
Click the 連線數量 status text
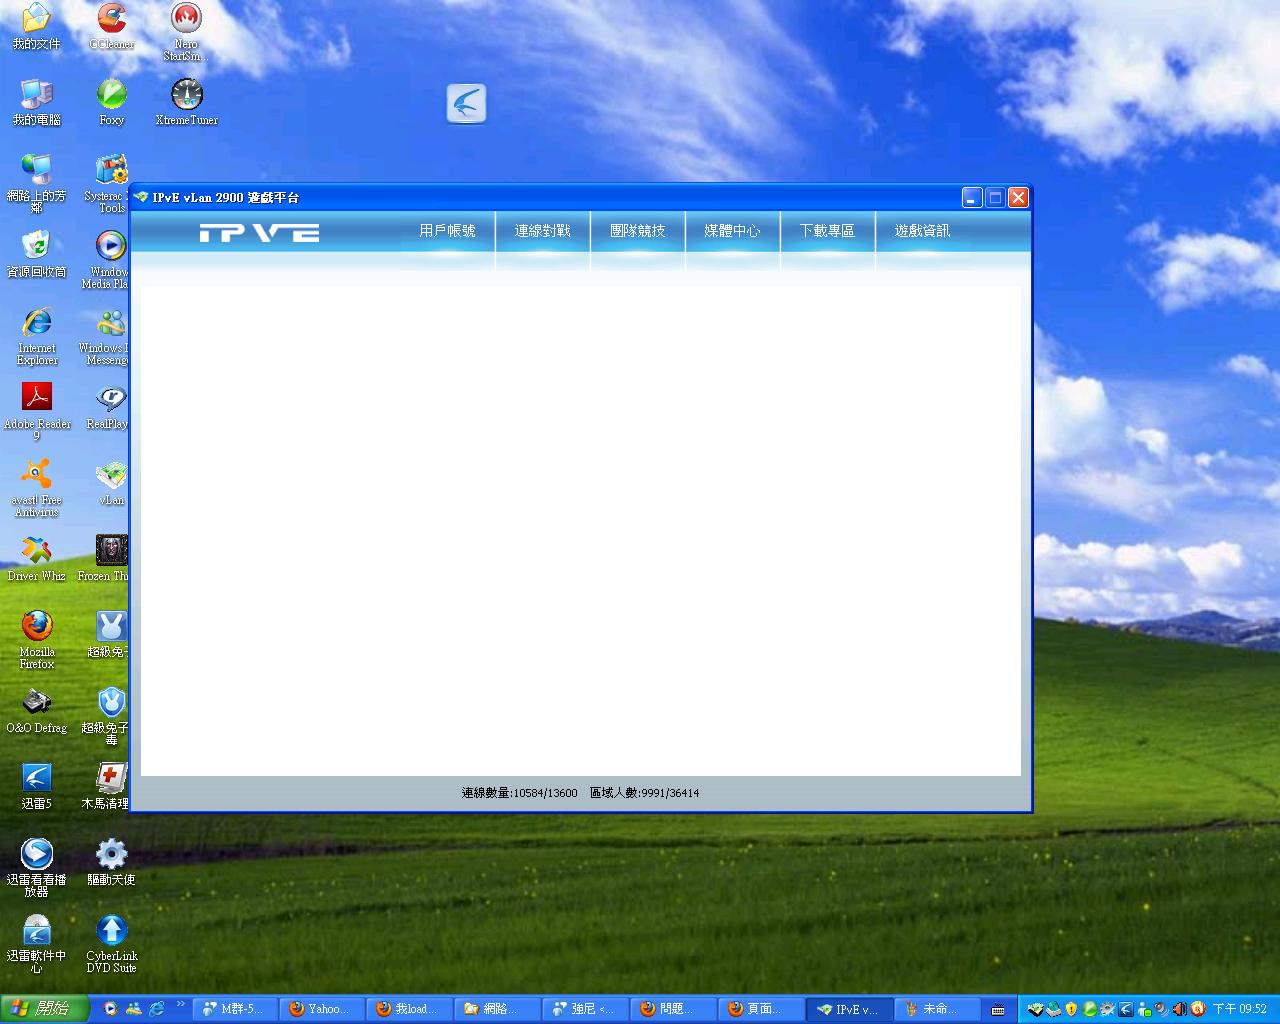(519, 793)
